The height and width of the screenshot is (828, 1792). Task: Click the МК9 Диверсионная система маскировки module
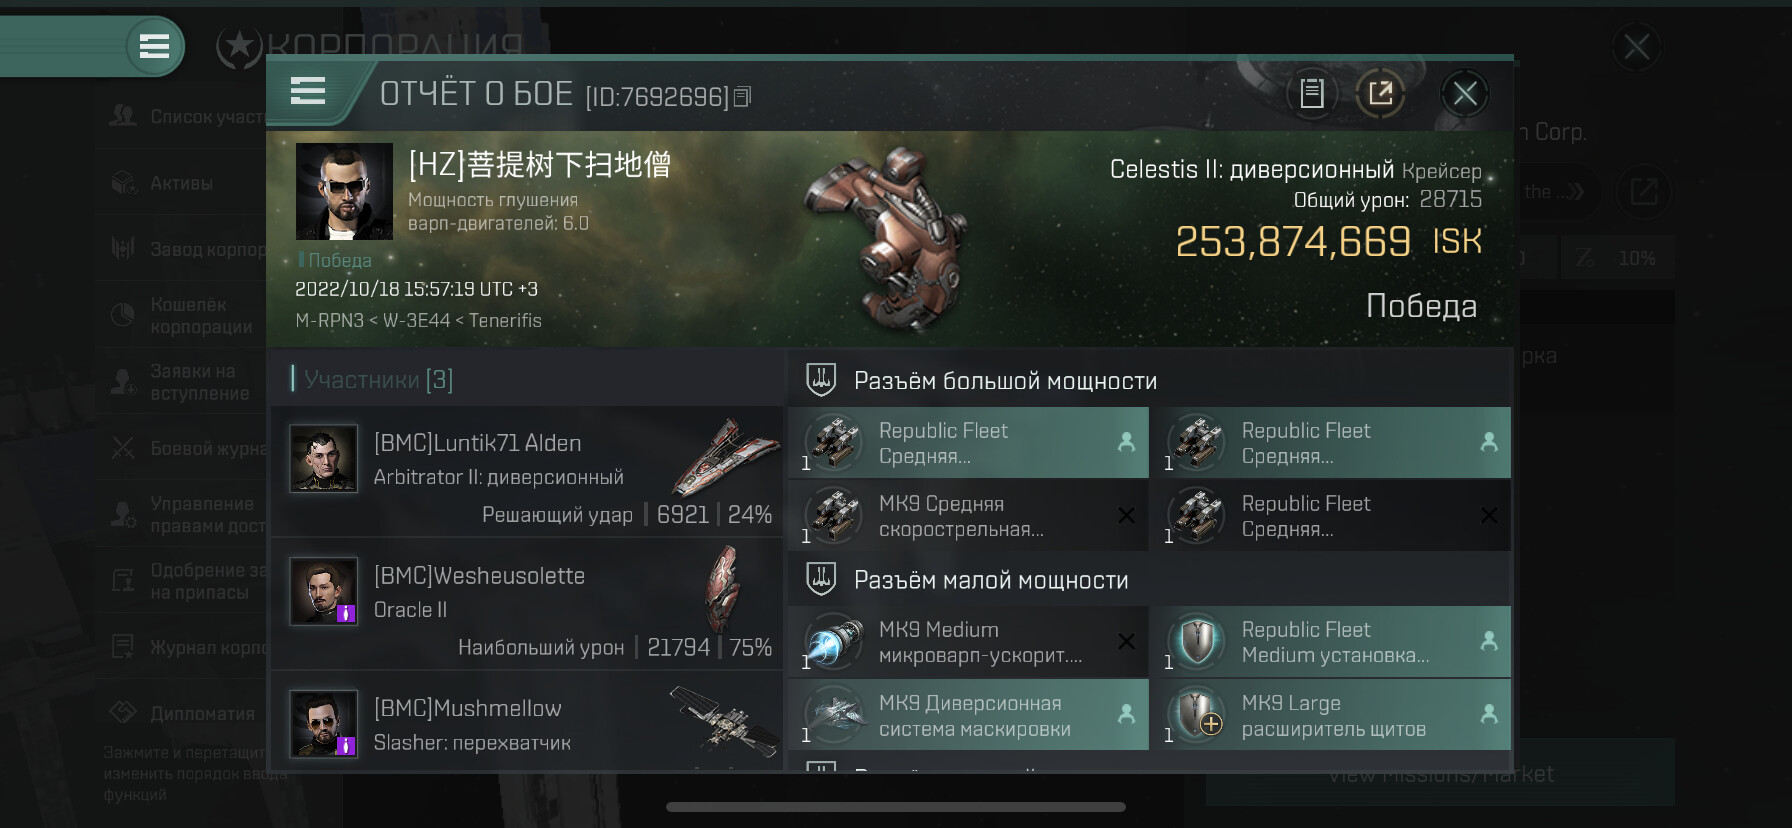(968, 716)
